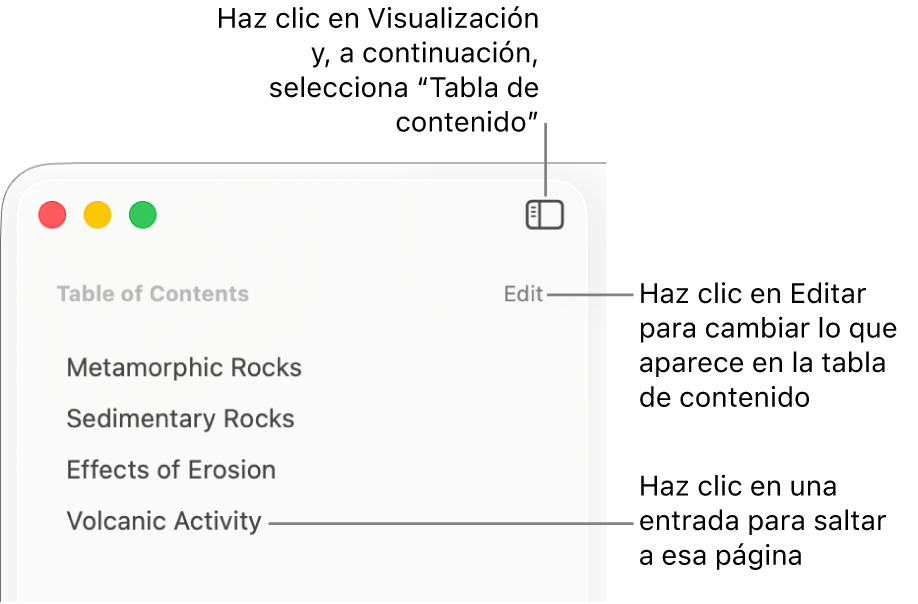Close the window with red button
Viewport: 918px width, 604px height.
point(52,215)
